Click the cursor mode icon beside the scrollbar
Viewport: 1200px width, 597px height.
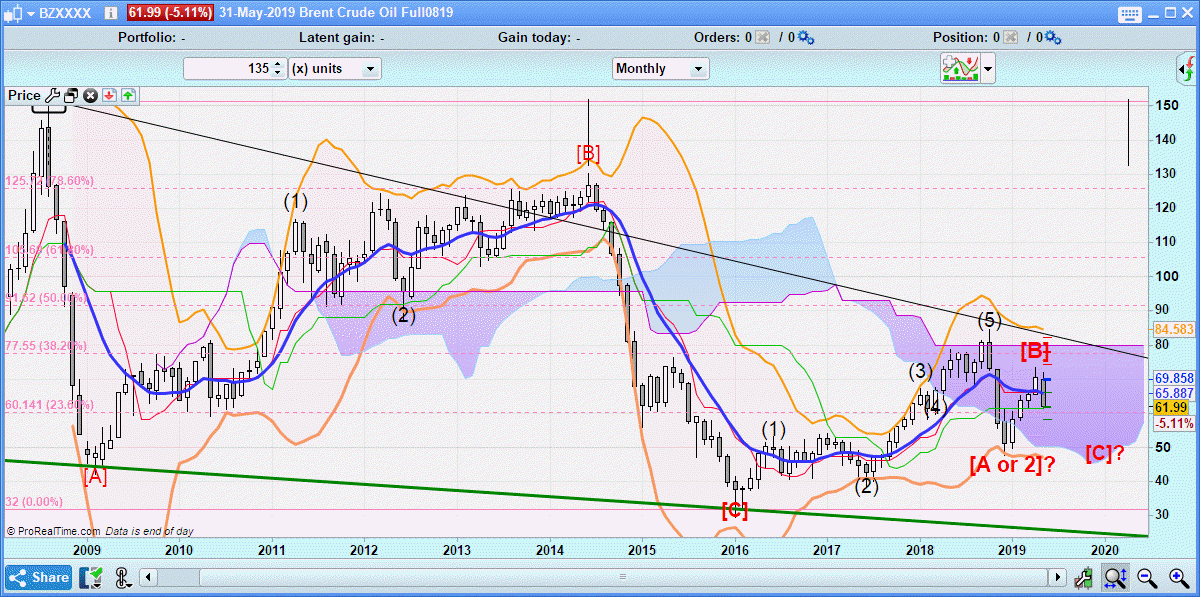(x=122, y=577)
